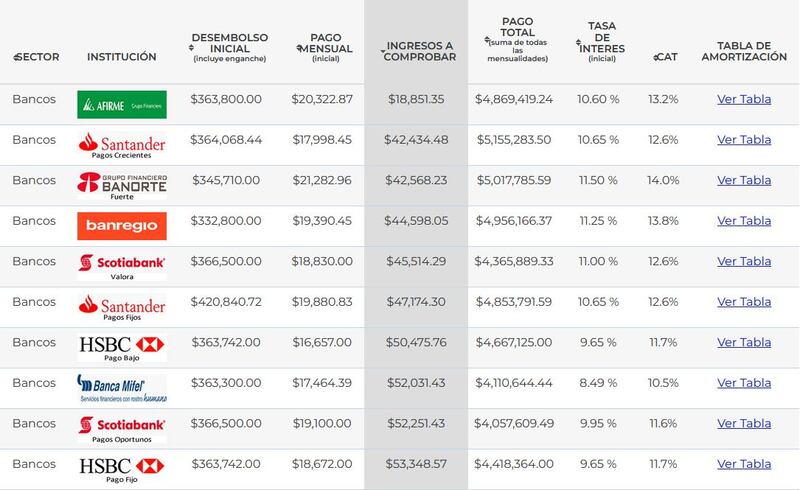Click the Santander Pagos Fijos logo
Viewport: 800px width, 490px height.
pos(121,307)
